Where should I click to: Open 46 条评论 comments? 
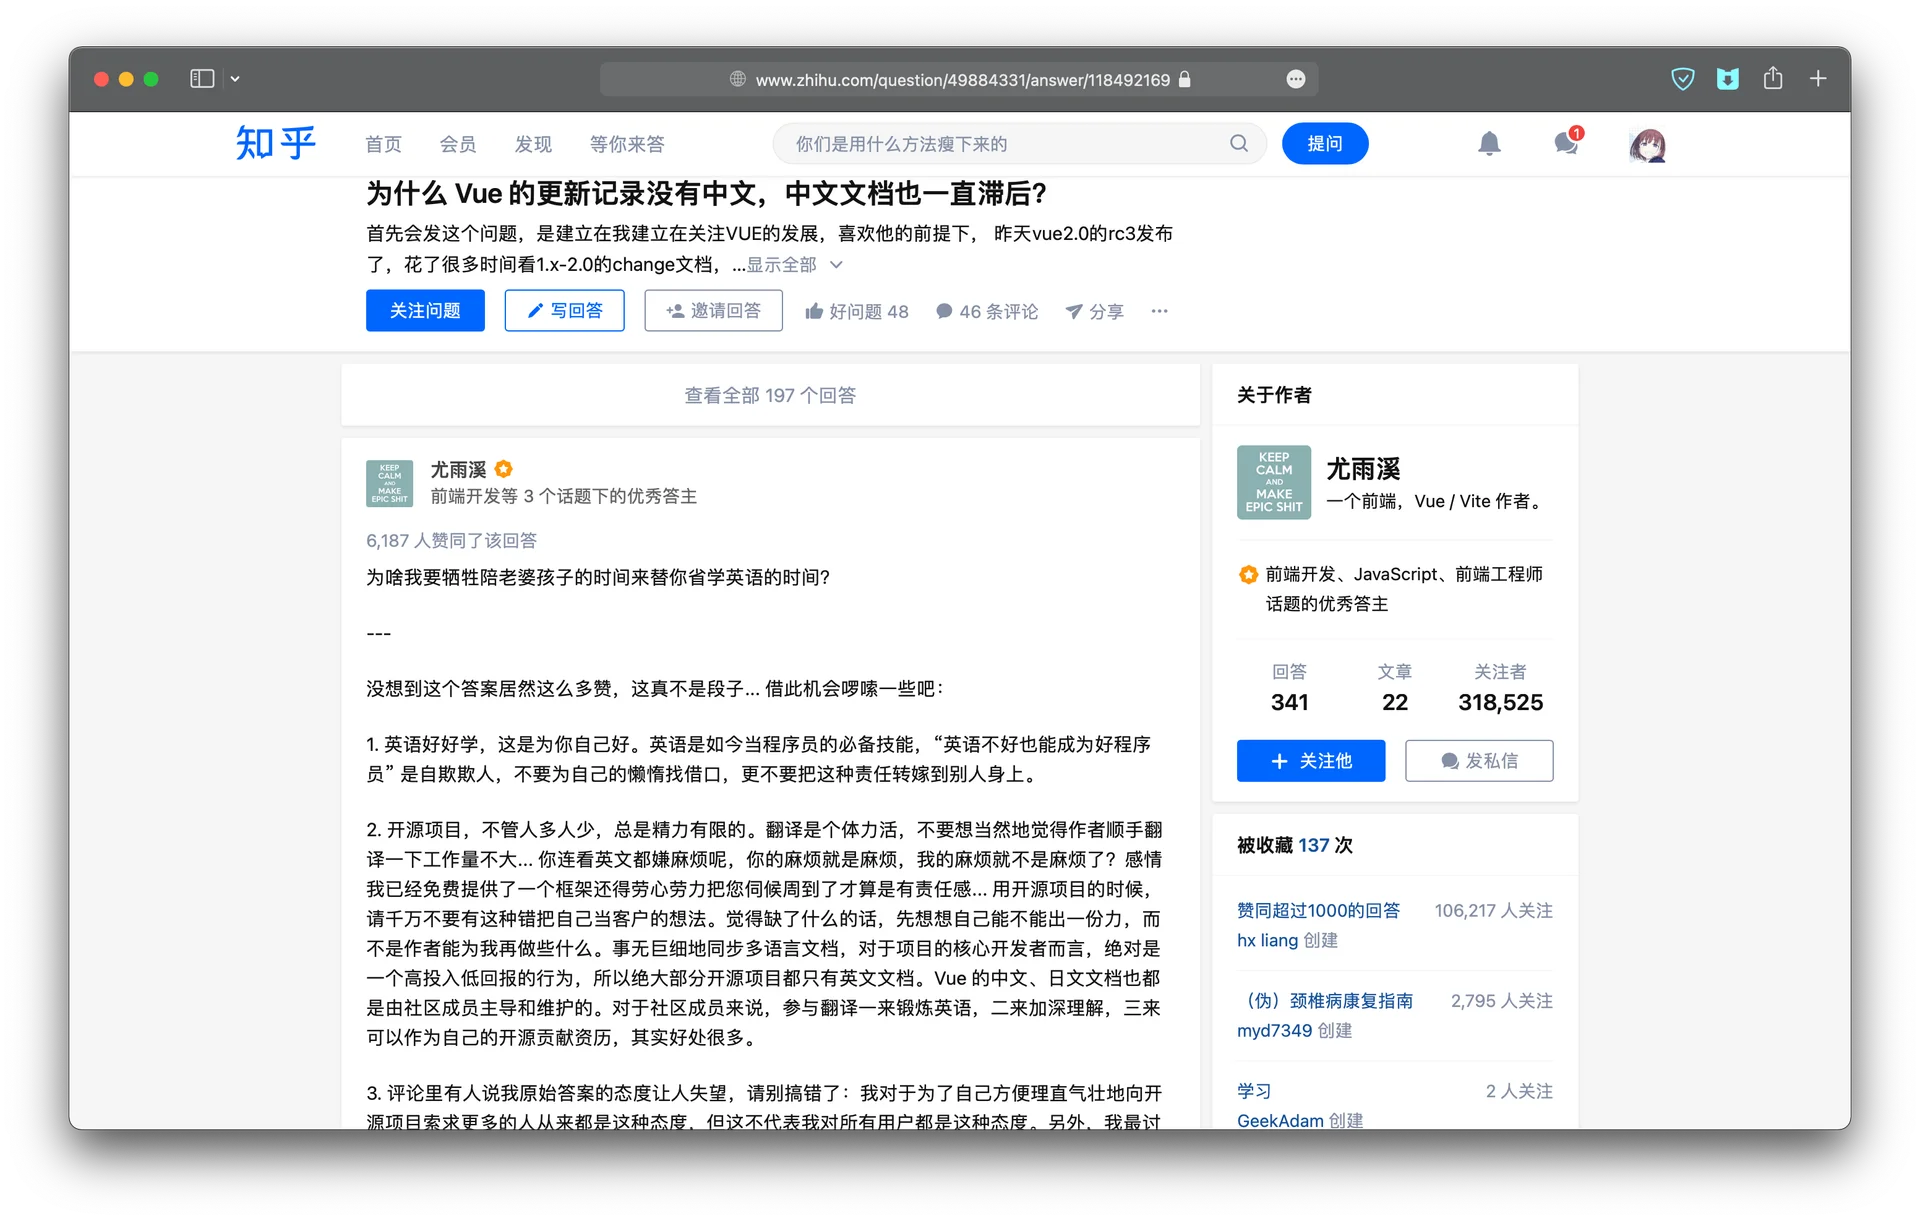click(987, 311)
